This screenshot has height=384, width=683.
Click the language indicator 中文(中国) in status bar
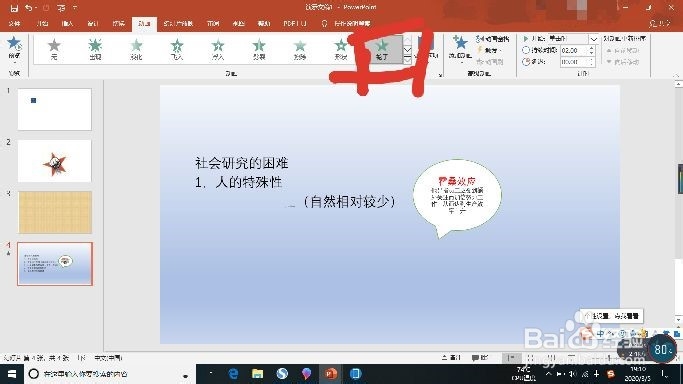pyautogui.click(x=109, y=358)
